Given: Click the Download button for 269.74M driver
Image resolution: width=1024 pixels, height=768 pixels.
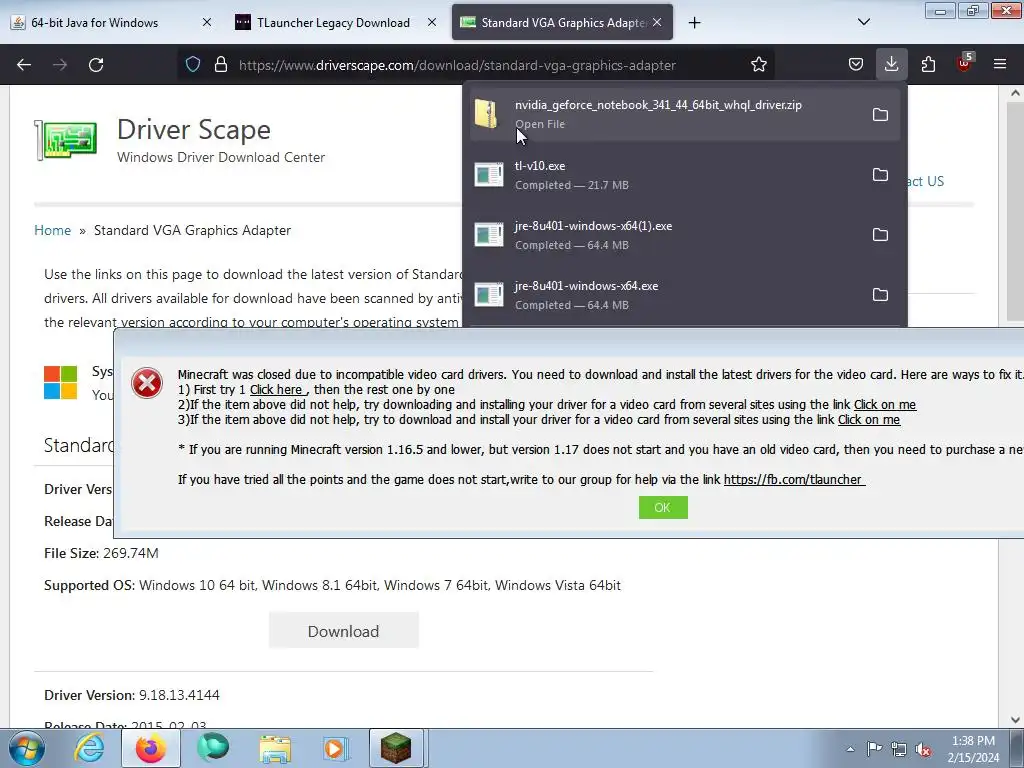Looking at the screenshot, I should click(344, 631).
